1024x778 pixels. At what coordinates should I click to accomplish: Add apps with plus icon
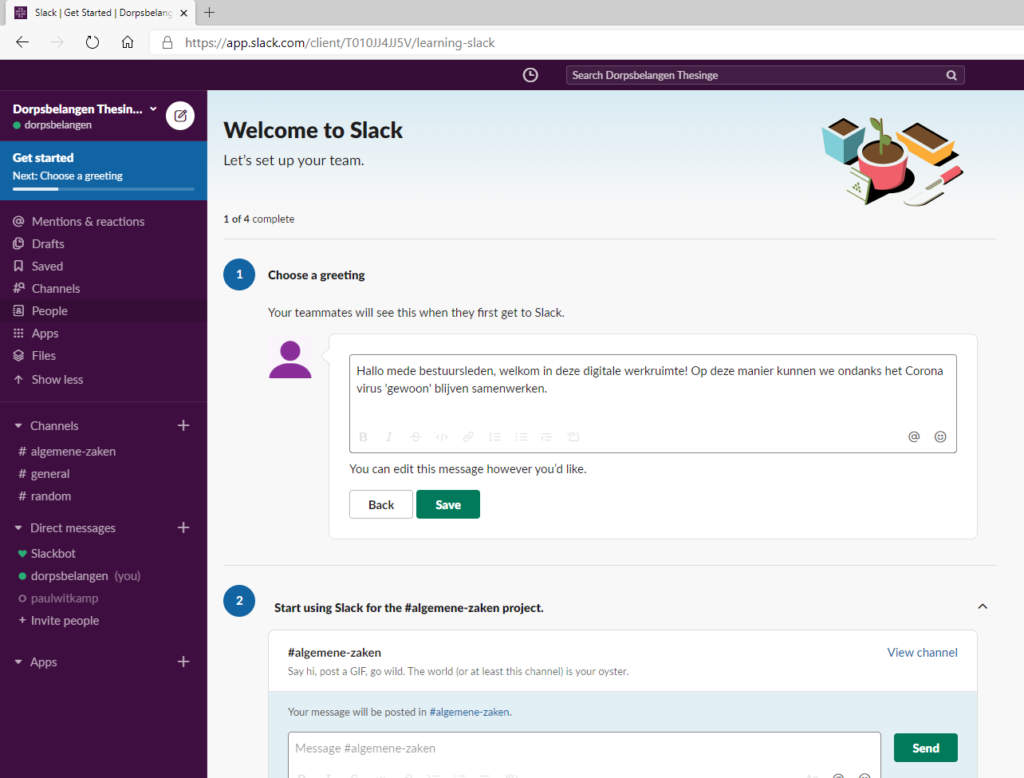(184, 662)
